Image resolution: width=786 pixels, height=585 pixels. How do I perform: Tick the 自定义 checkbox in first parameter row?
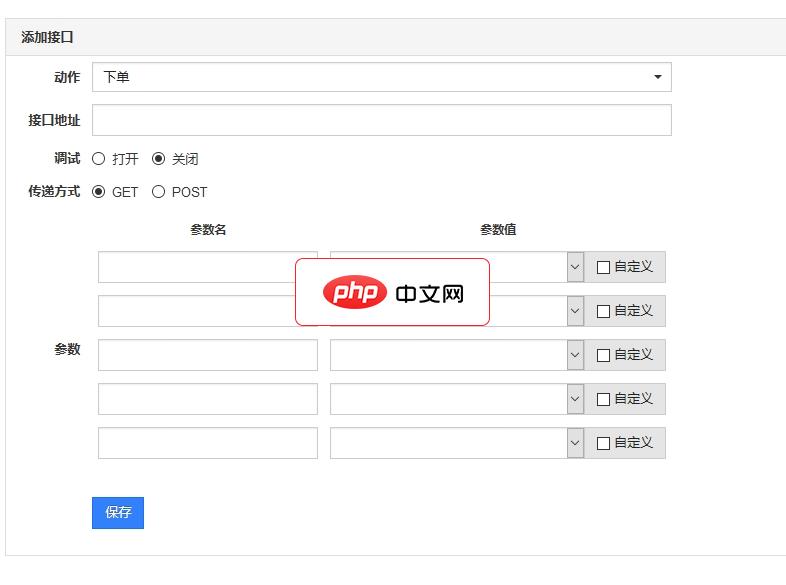click(x=603, y=267)
